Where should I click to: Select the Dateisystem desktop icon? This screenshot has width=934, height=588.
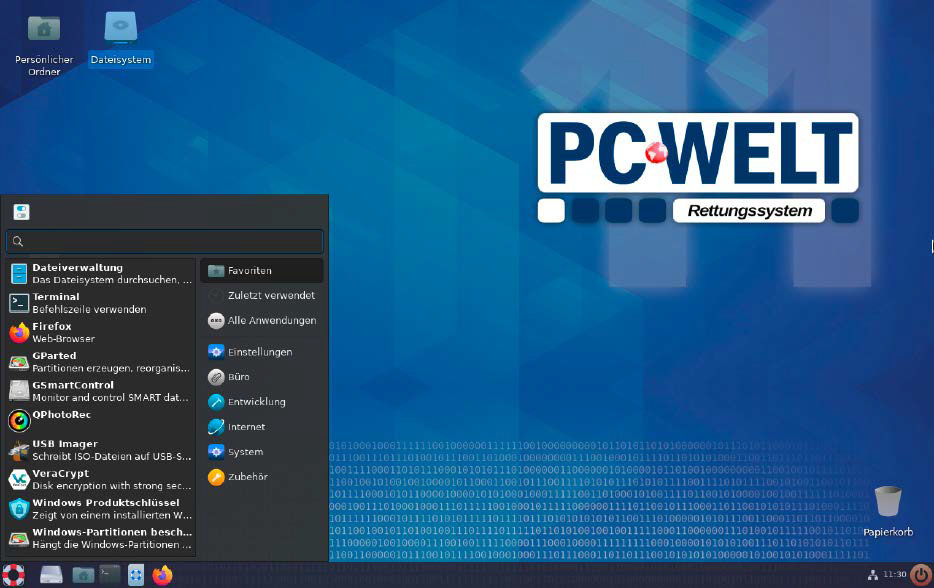pyautogui.click(x=121, y=39)
